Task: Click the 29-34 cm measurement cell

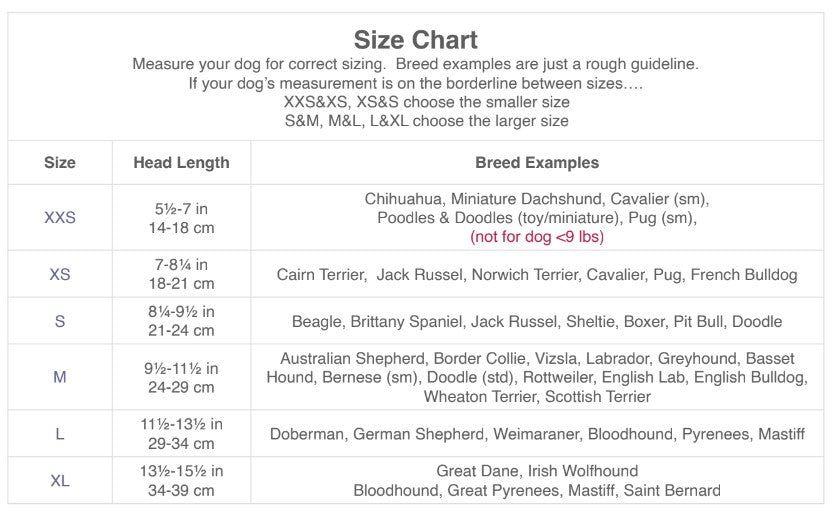Action: pyautogui.click(x=181, y=443)
